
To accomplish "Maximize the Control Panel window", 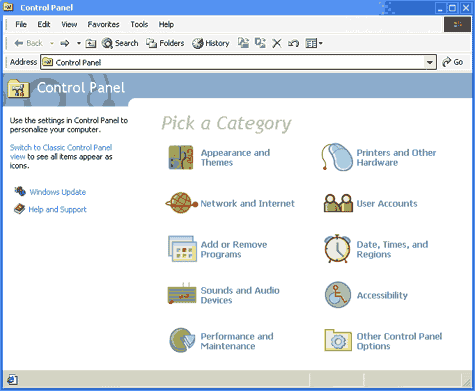I will pos(452,8).
